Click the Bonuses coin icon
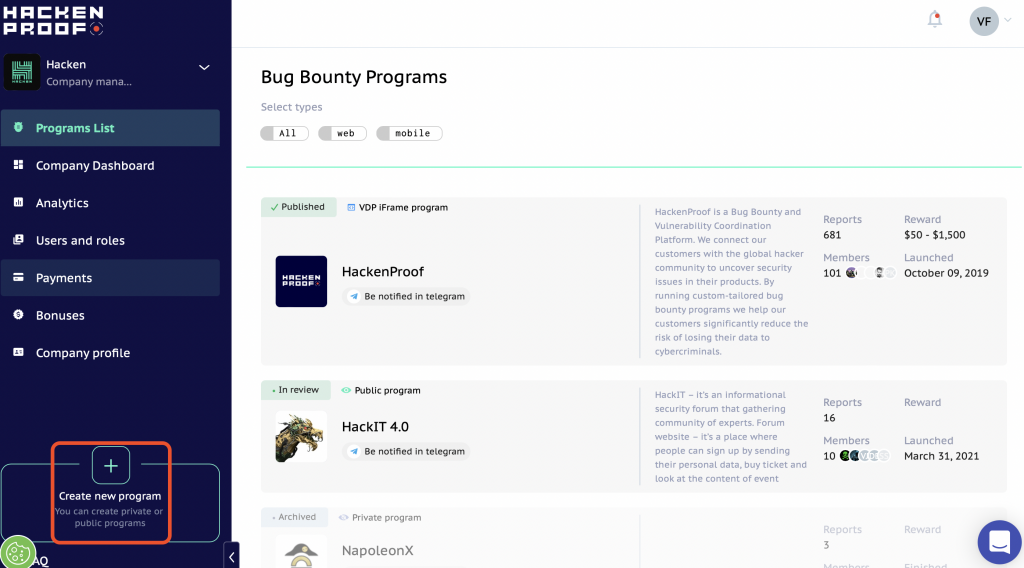Image resolution: width=1024 pixels, height=568 pixels. tap(18, 315)
